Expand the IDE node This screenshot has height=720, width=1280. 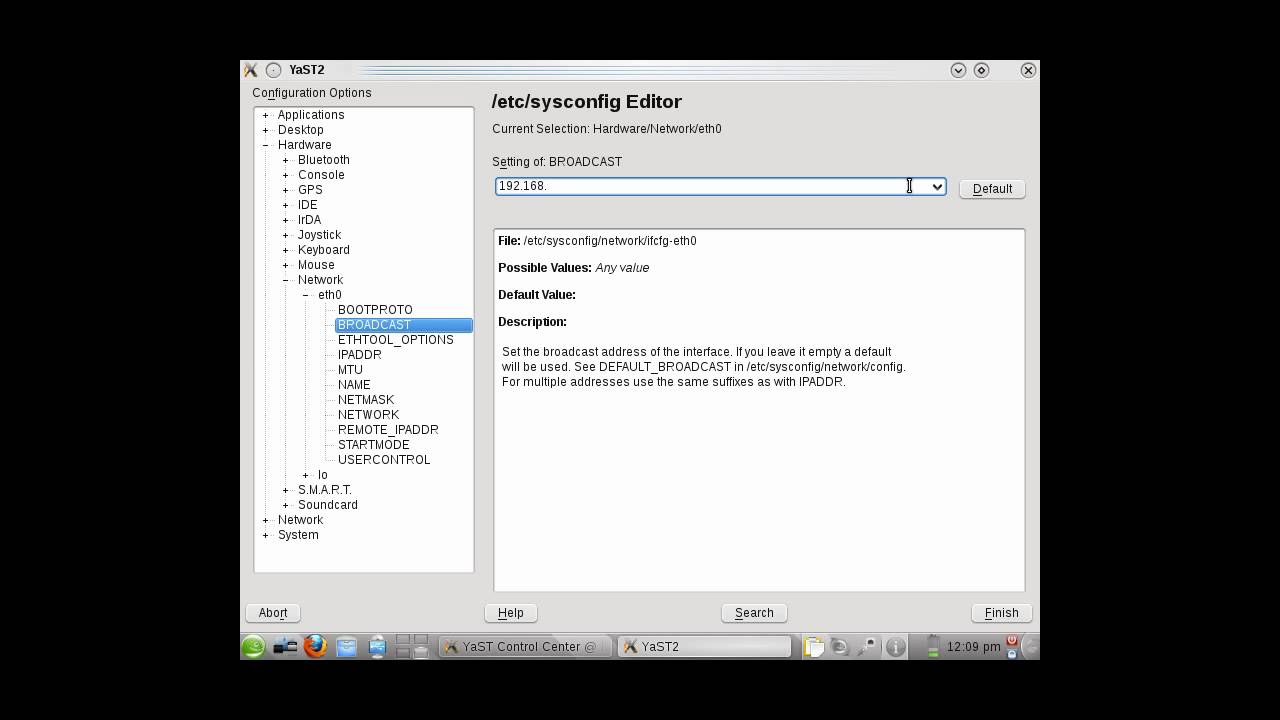click(286, 205)
